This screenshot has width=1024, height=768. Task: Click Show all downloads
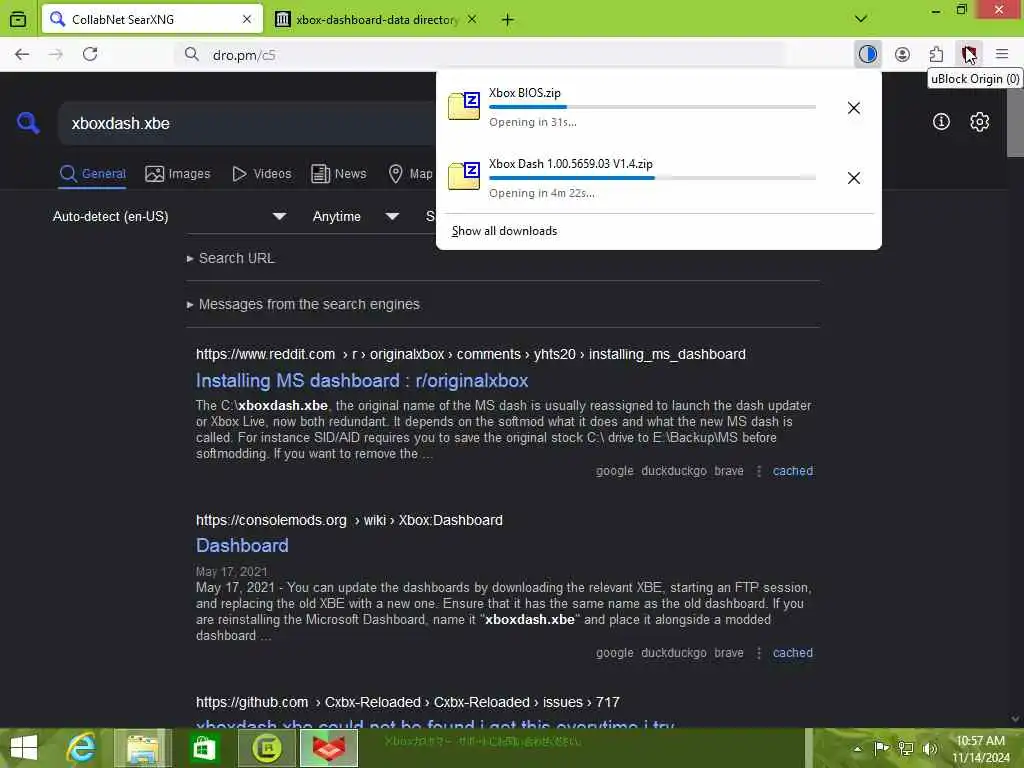pos(504,231)
